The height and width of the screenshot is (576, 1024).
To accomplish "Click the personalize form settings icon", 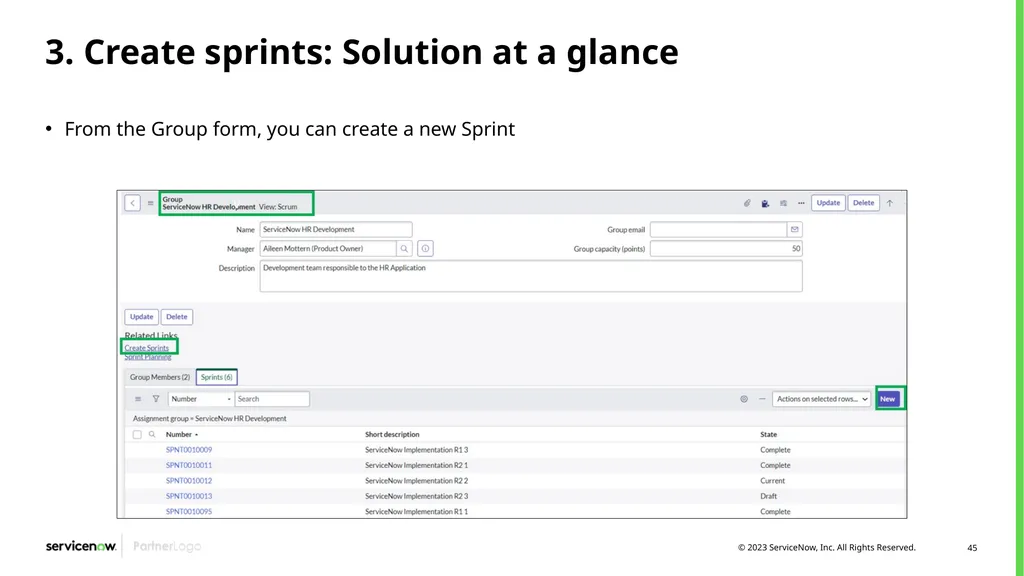I will click(783, 203).
